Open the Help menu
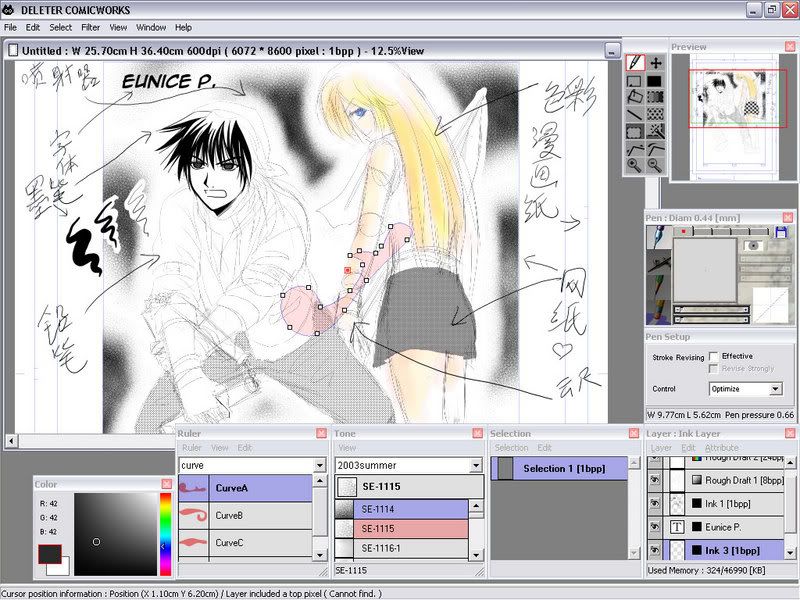This screenshot has height=600, width=800. 183,28
